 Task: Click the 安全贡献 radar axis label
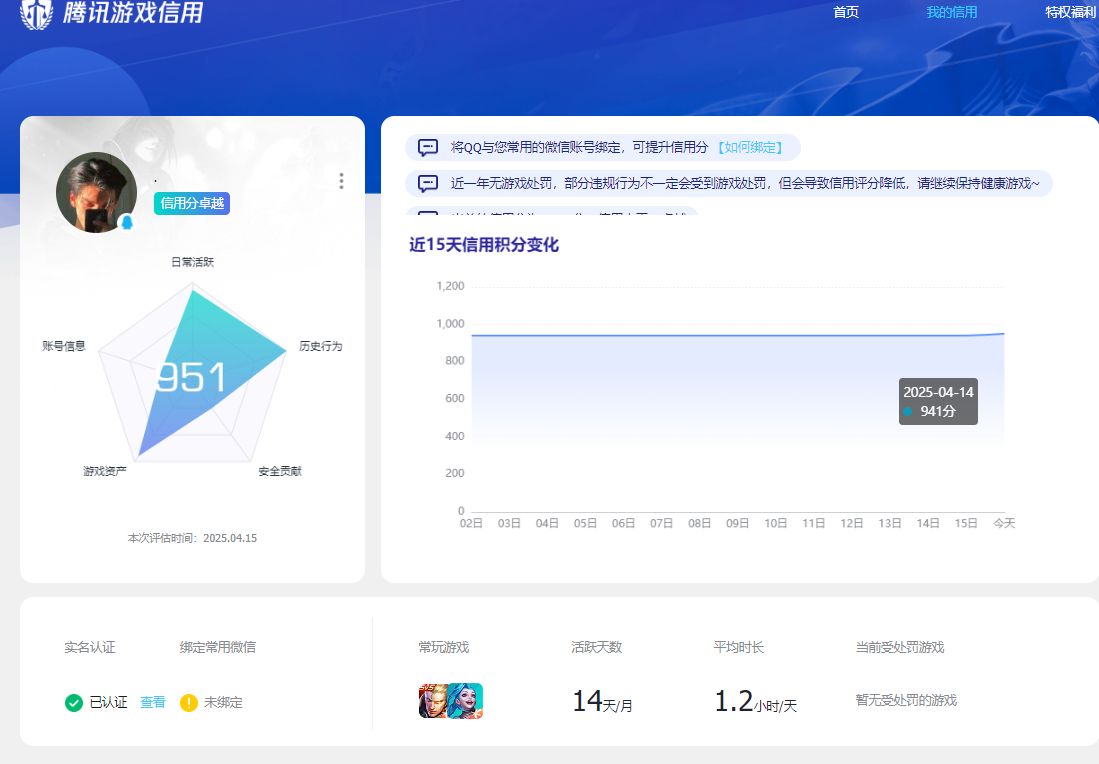[x=280, y=471]
